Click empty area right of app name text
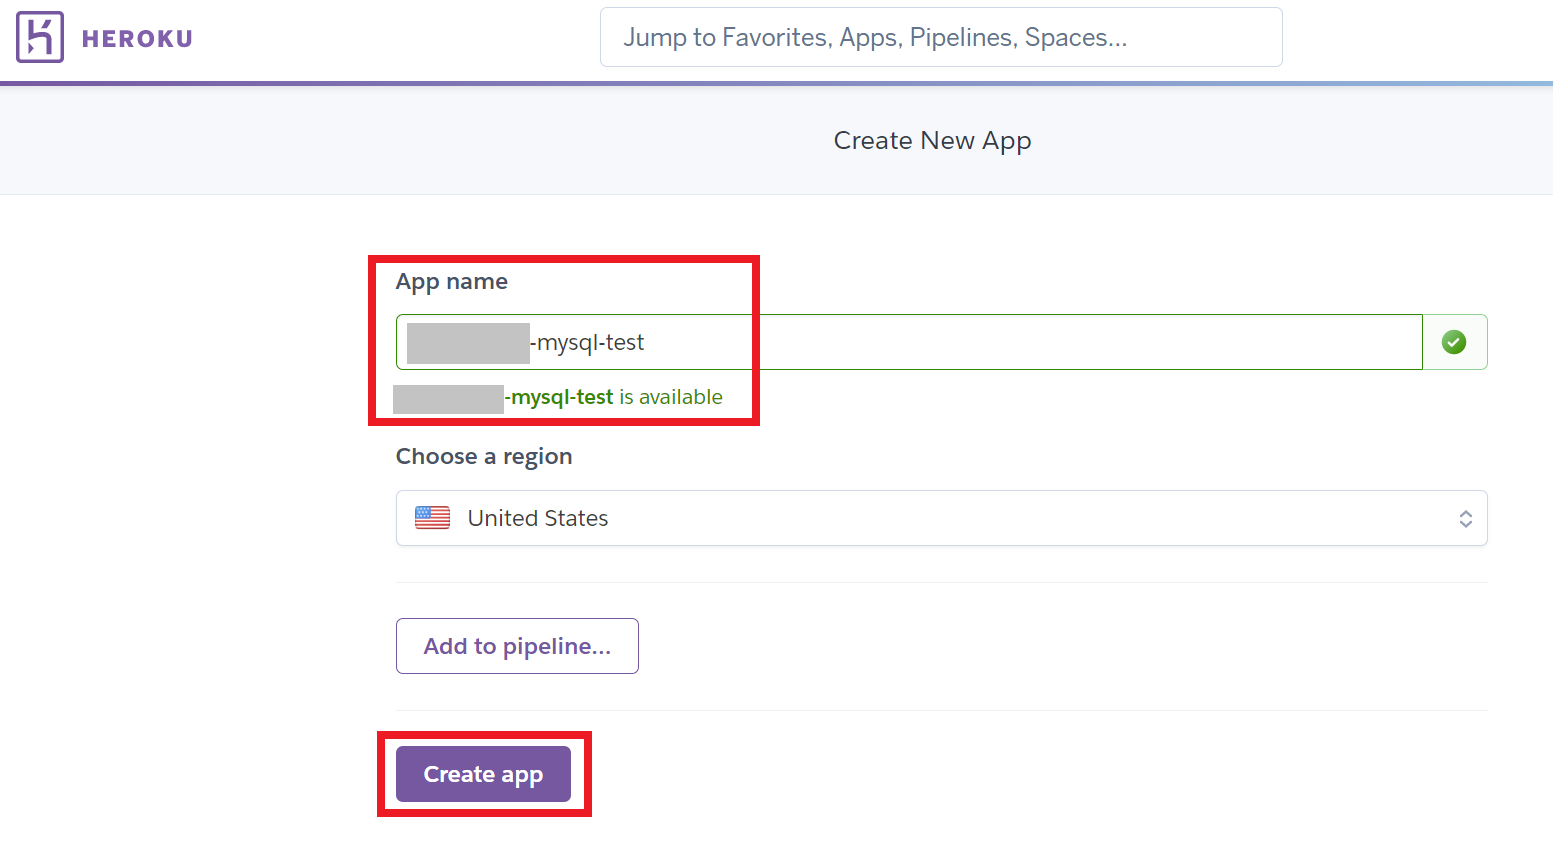The image size is (1553, 845). pyautogui.click(x=1030, y=342)
